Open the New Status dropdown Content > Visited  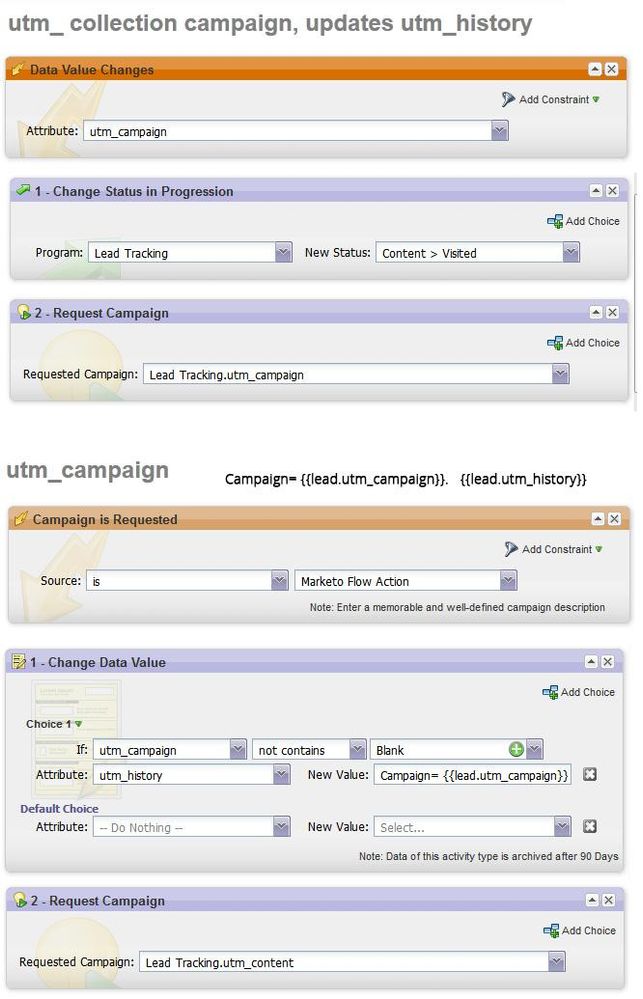click(571, 253)
